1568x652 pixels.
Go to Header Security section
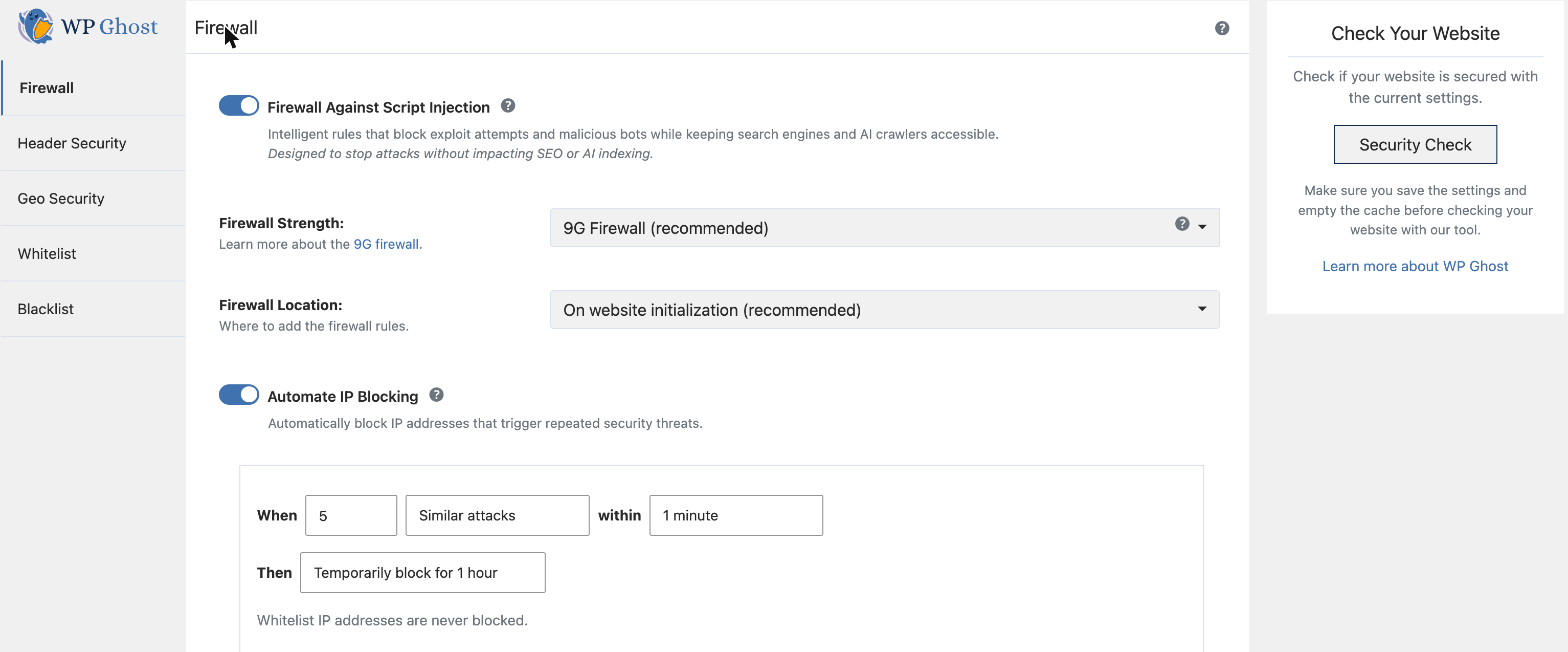coord(93,143)
